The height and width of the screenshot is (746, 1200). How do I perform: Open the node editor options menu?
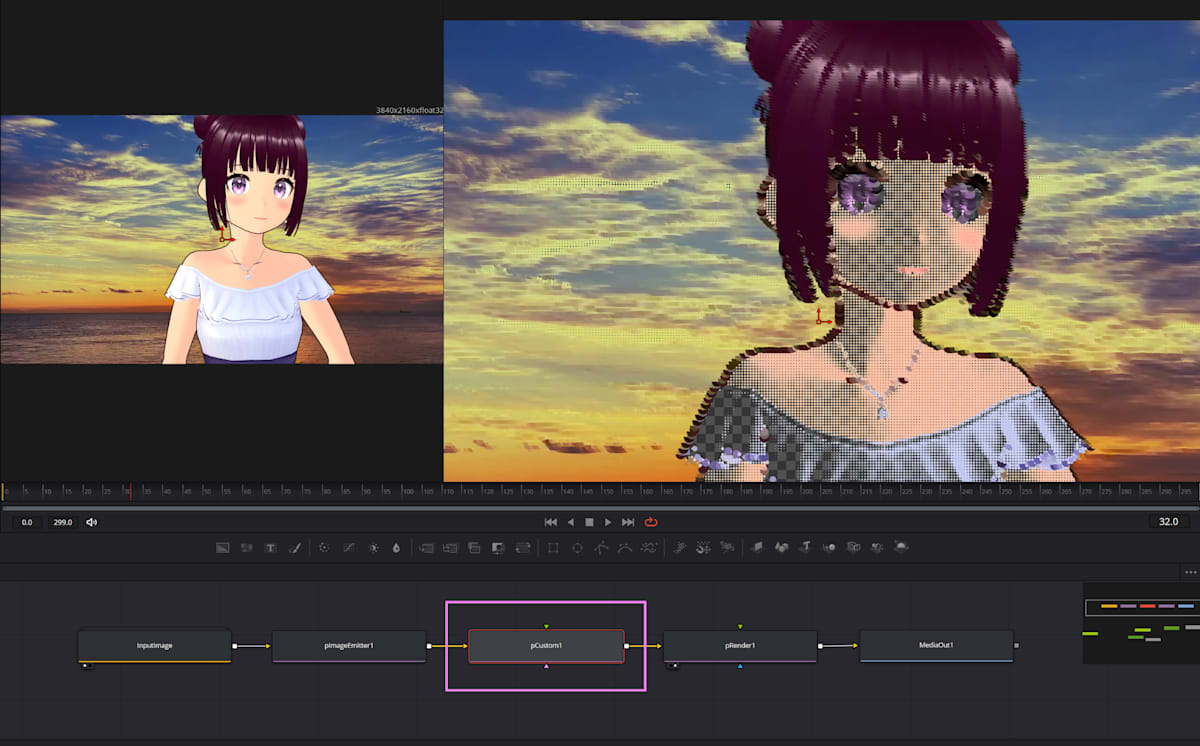[x=1190, y=571]
